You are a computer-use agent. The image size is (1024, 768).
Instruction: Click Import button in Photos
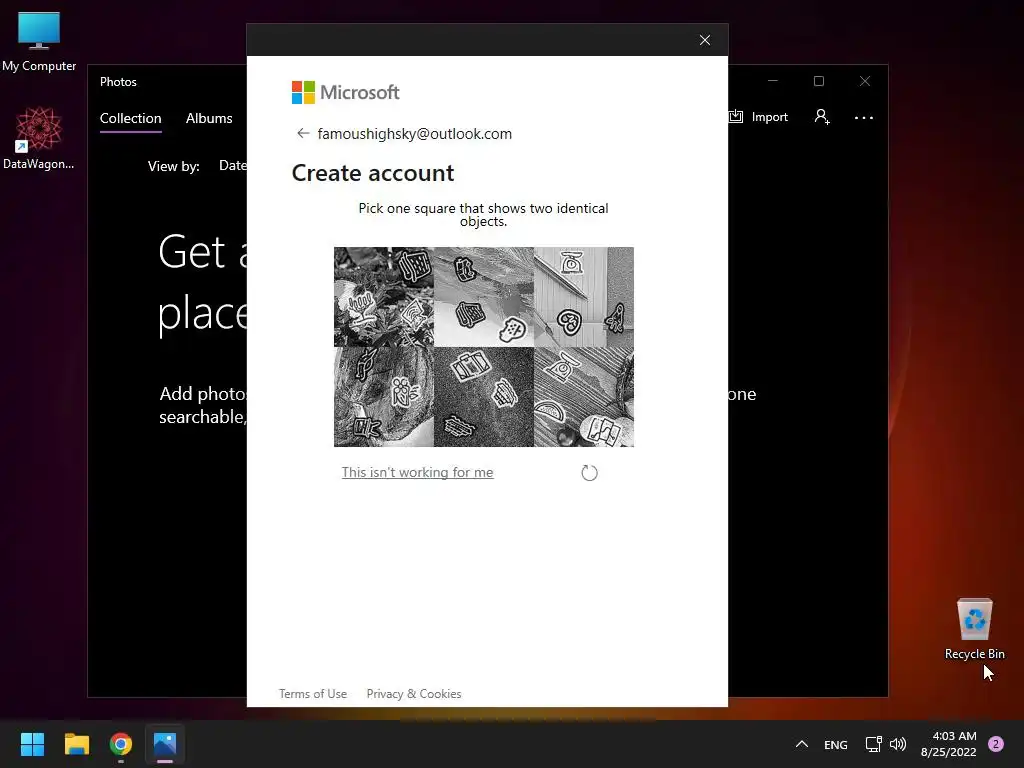pos(759,117)
